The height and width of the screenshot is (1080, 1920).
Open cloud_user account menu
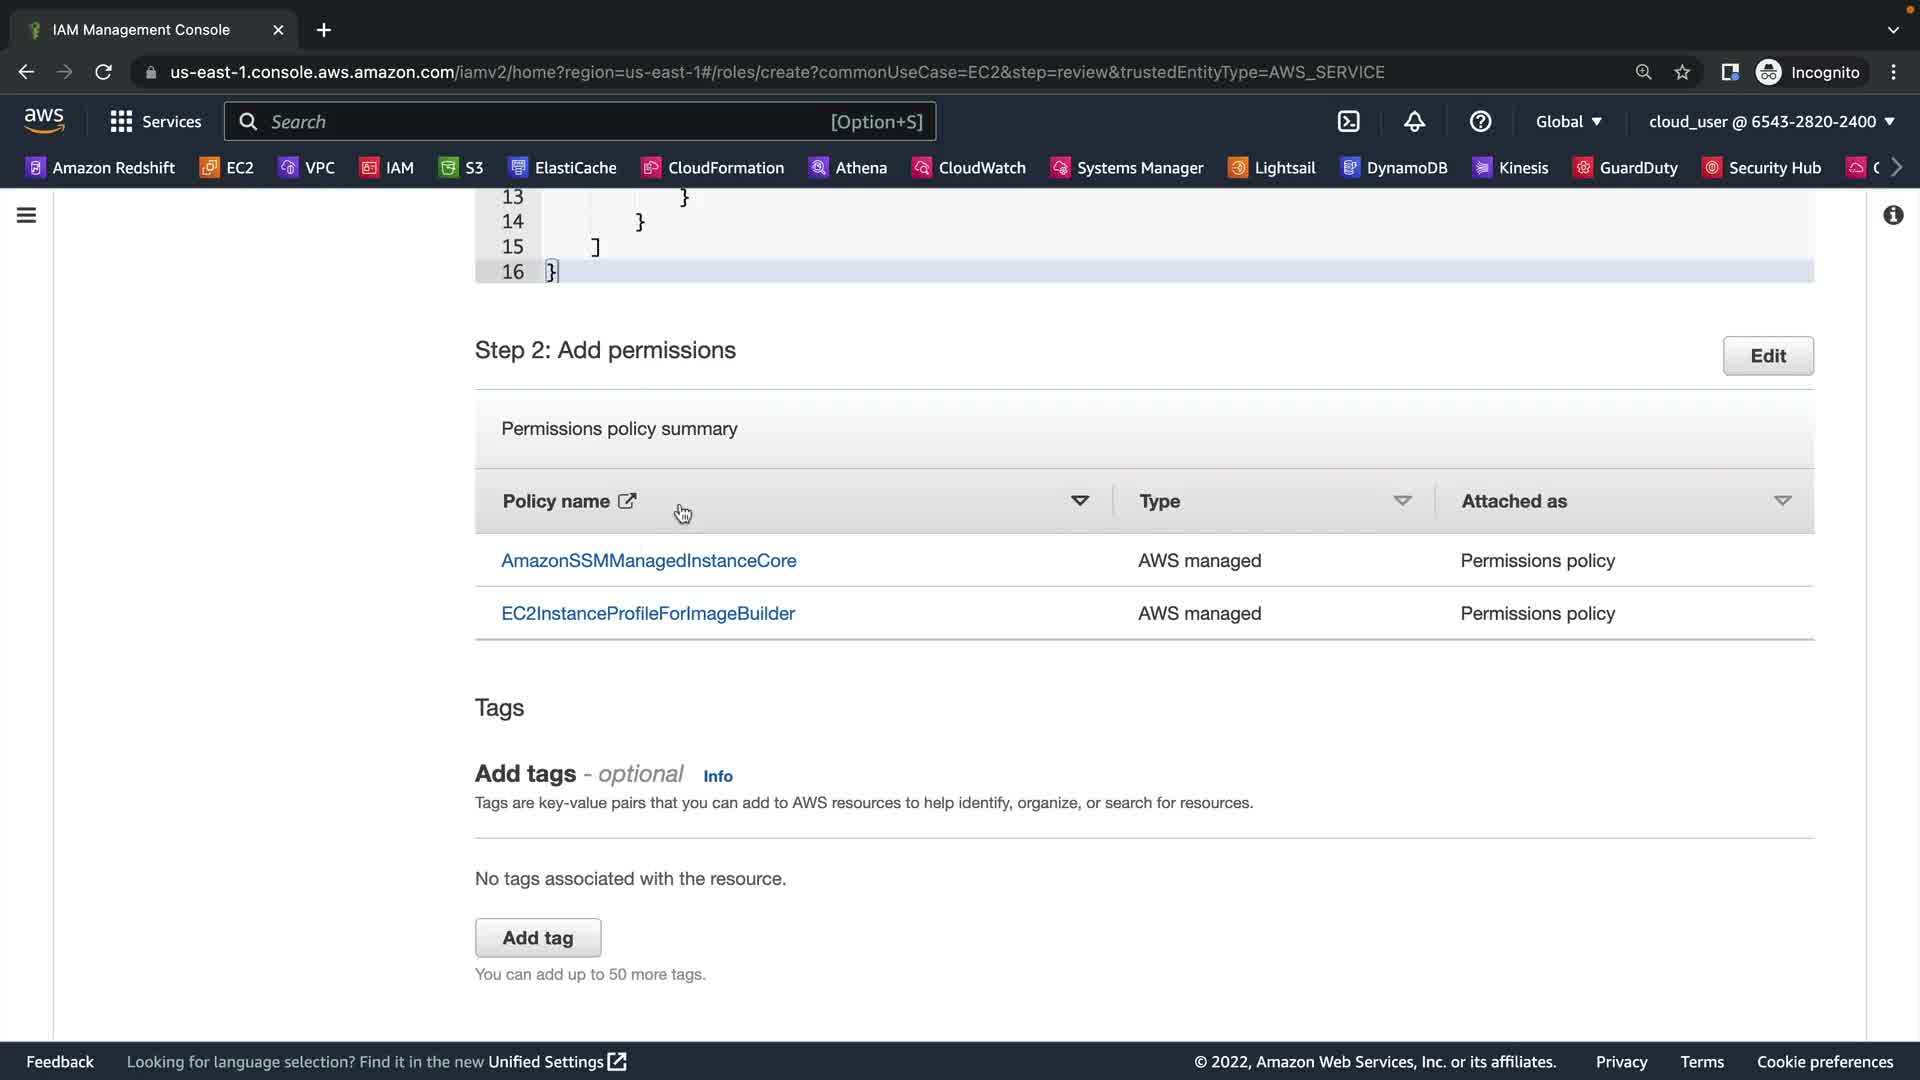pyautogui.click(x=1771, y=121)
